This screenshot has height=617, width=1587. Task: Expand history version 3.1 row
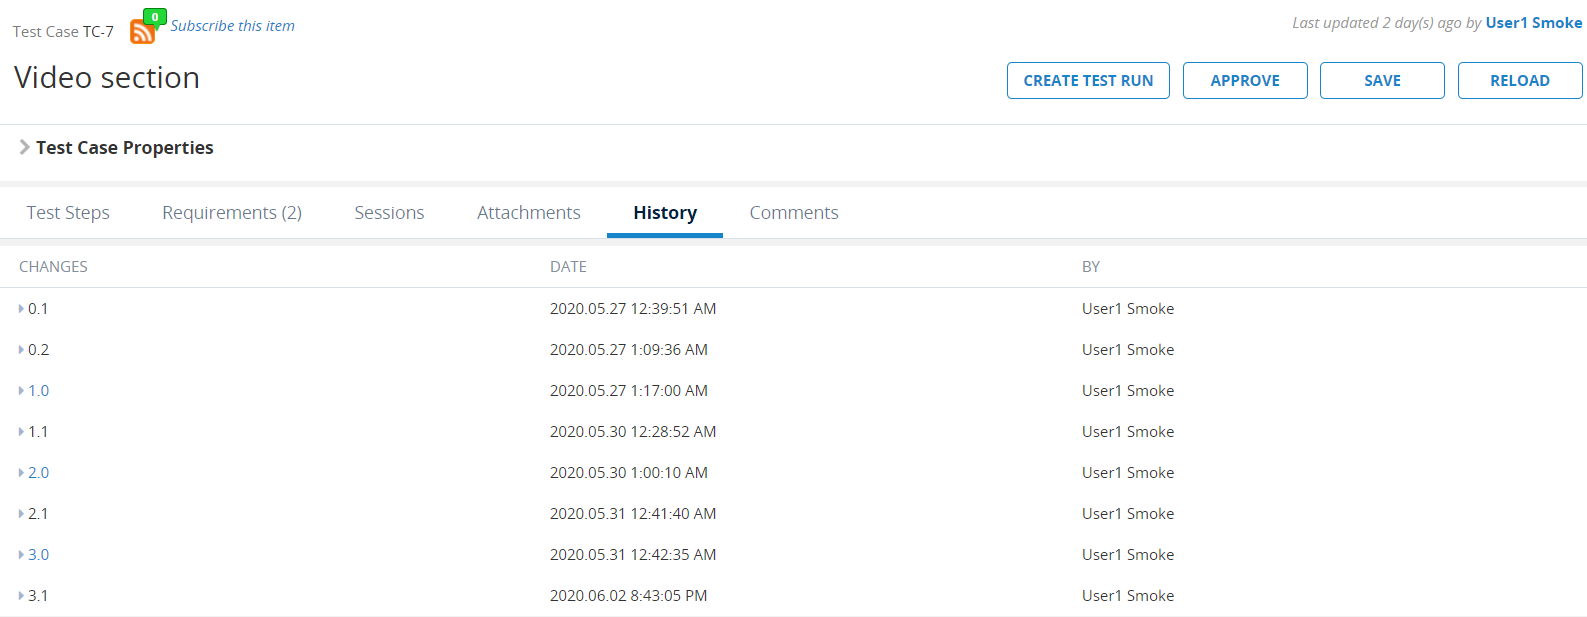(22, 596)
